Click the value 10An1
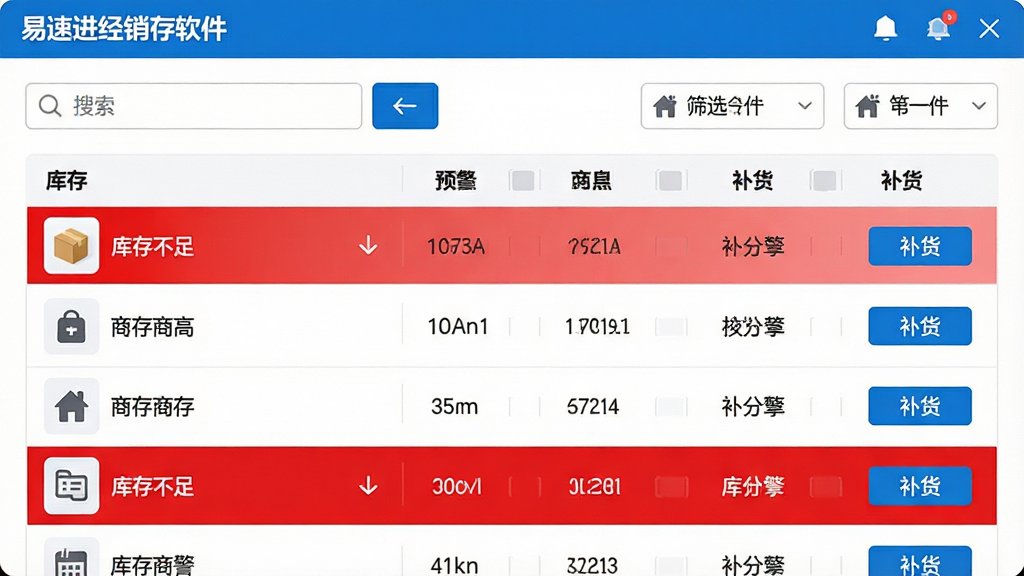Viewport: 1024px width, 576px height. point(458,327)
